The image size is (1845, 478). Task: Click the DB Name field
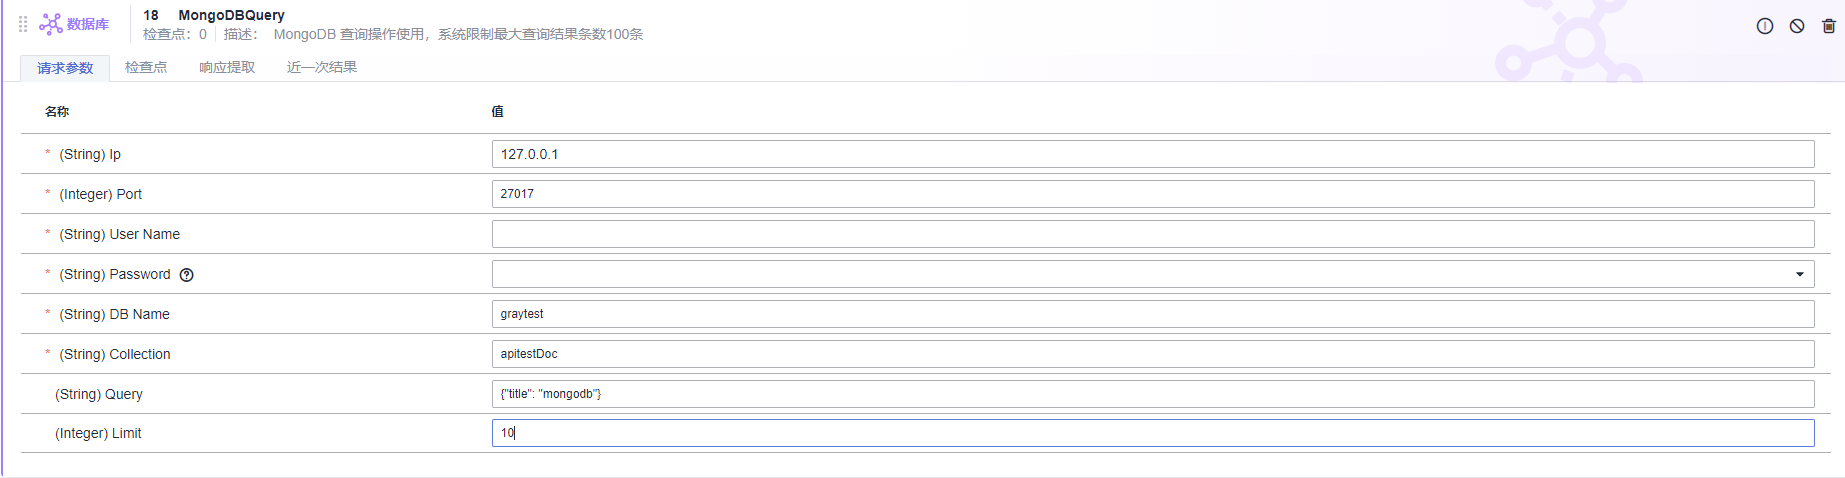1152,314
